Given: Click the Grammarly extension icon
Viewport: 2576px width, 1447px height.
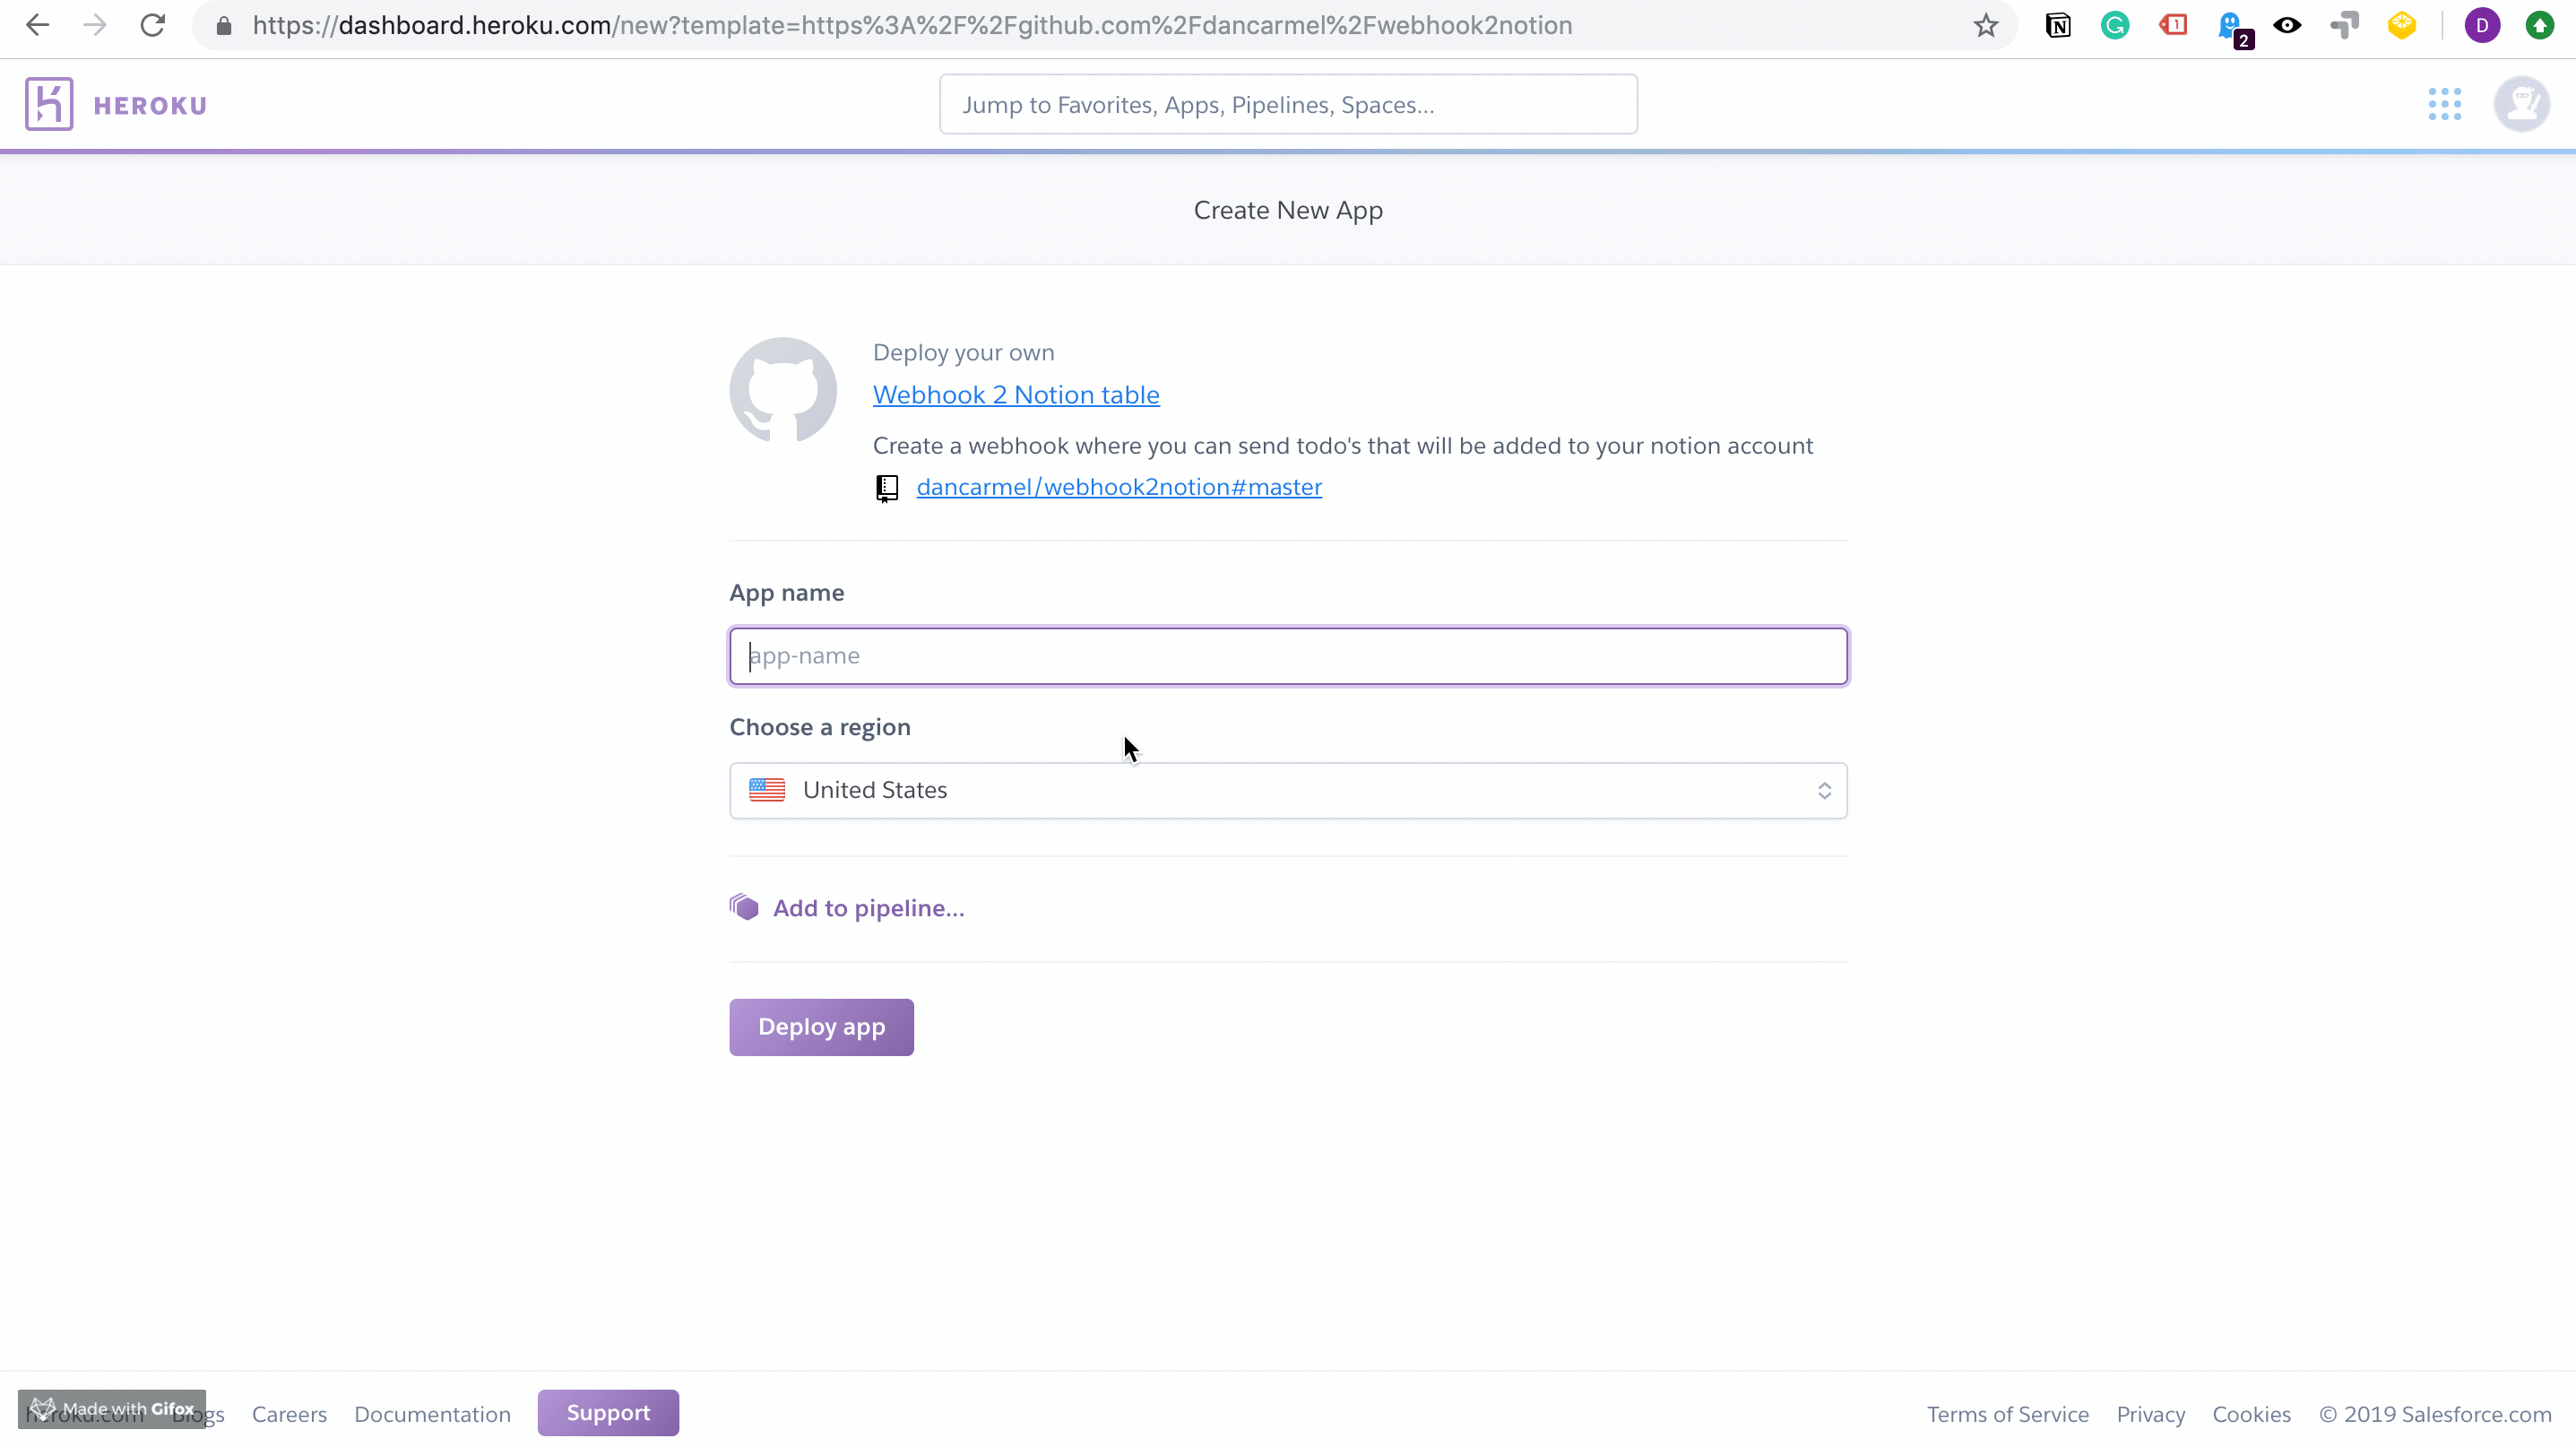Looking at the screenshot, I should coord(2115,26).
